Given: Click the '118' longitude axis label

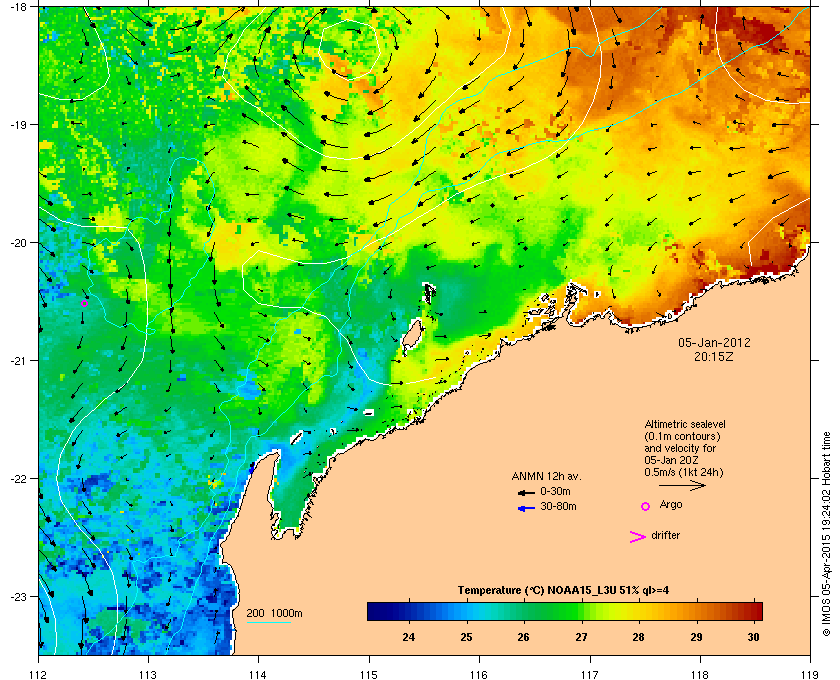Looking at the screenshot, I should click(x=700, y=675).
